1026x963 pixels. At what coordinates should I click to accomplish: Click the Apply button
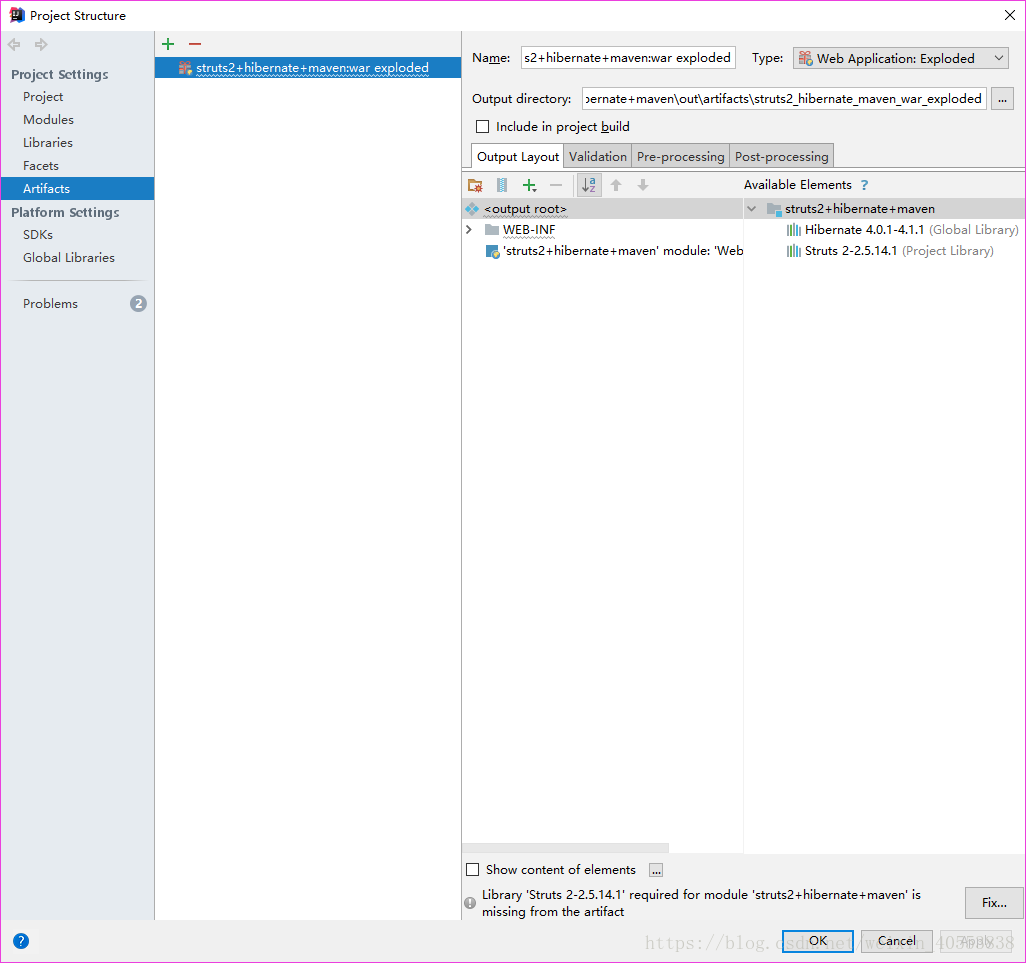pyautogui.click(x=976, y=941)
